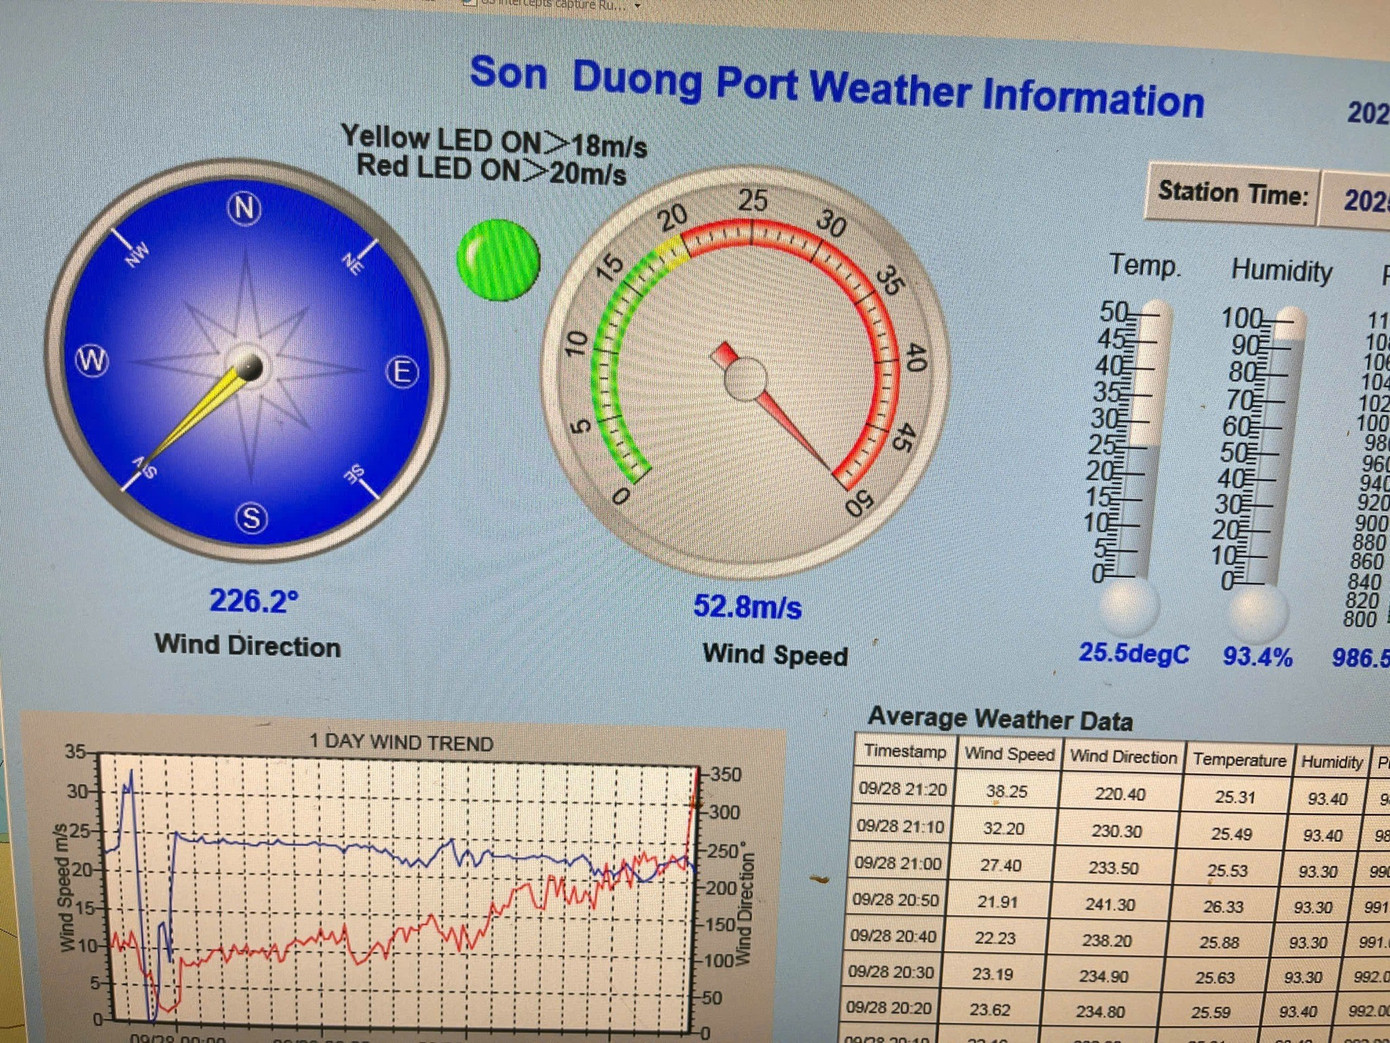The height and width of the screenshot is (1043, 1390).
Task: Click the Temperature column header
Action: click(1239, 760)
